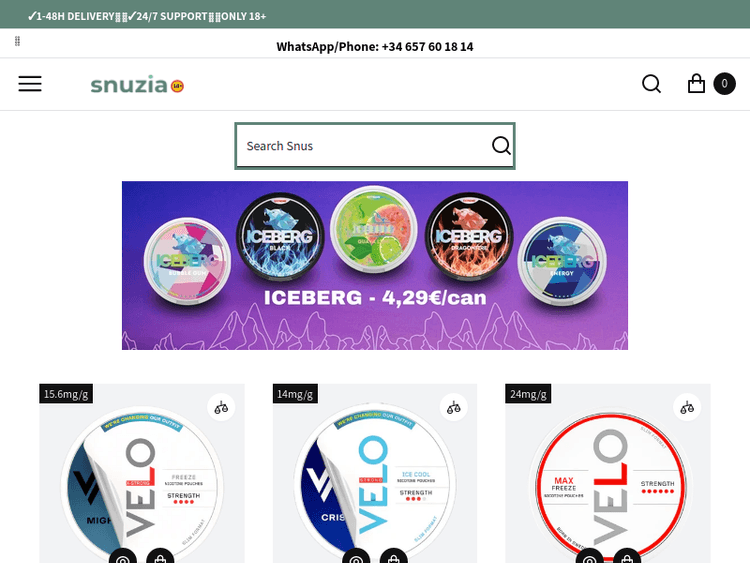Click the header search magnifier icon

point(651,84)
